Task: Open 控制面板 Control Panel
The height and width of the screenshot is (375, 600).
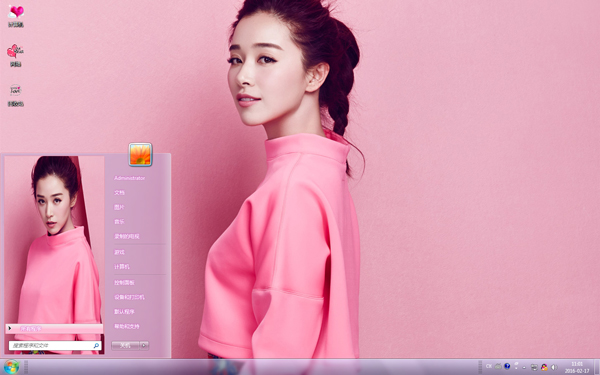Action: [124, 282]
